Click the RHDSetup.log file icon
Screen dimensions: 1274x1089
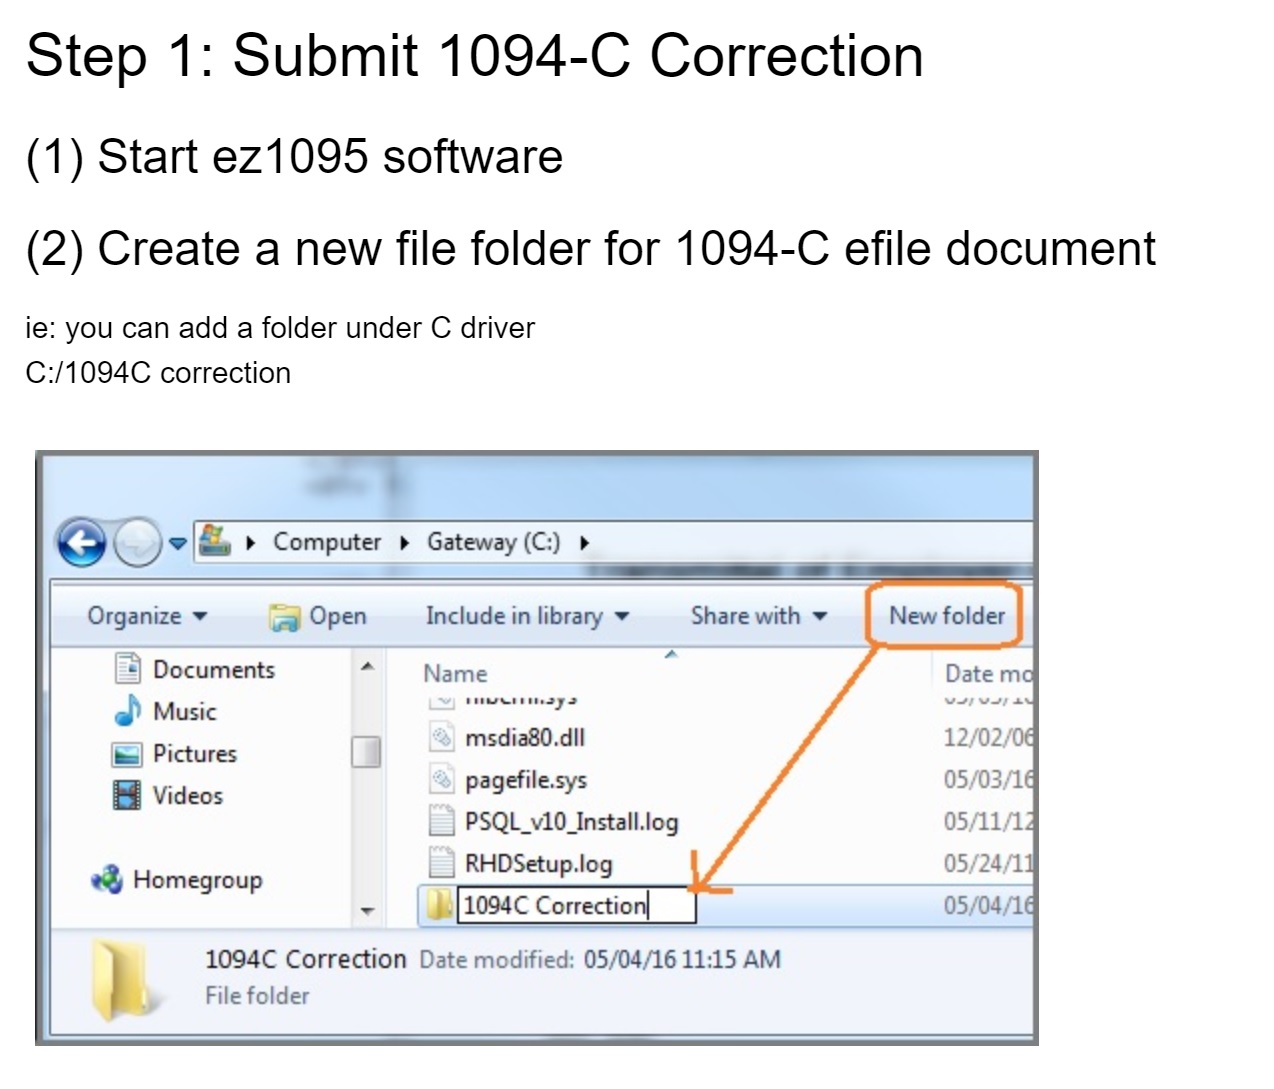click(x=441, y=863)
